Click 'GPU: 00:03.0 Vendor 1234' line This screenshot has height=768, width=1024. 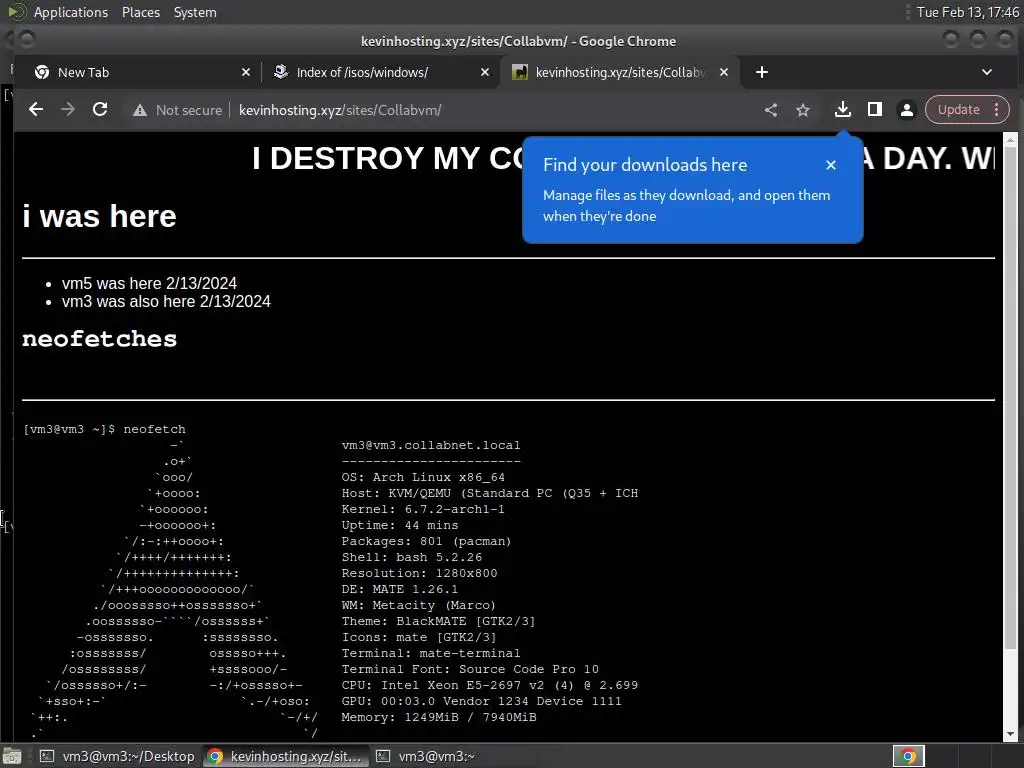click(481, 701)
